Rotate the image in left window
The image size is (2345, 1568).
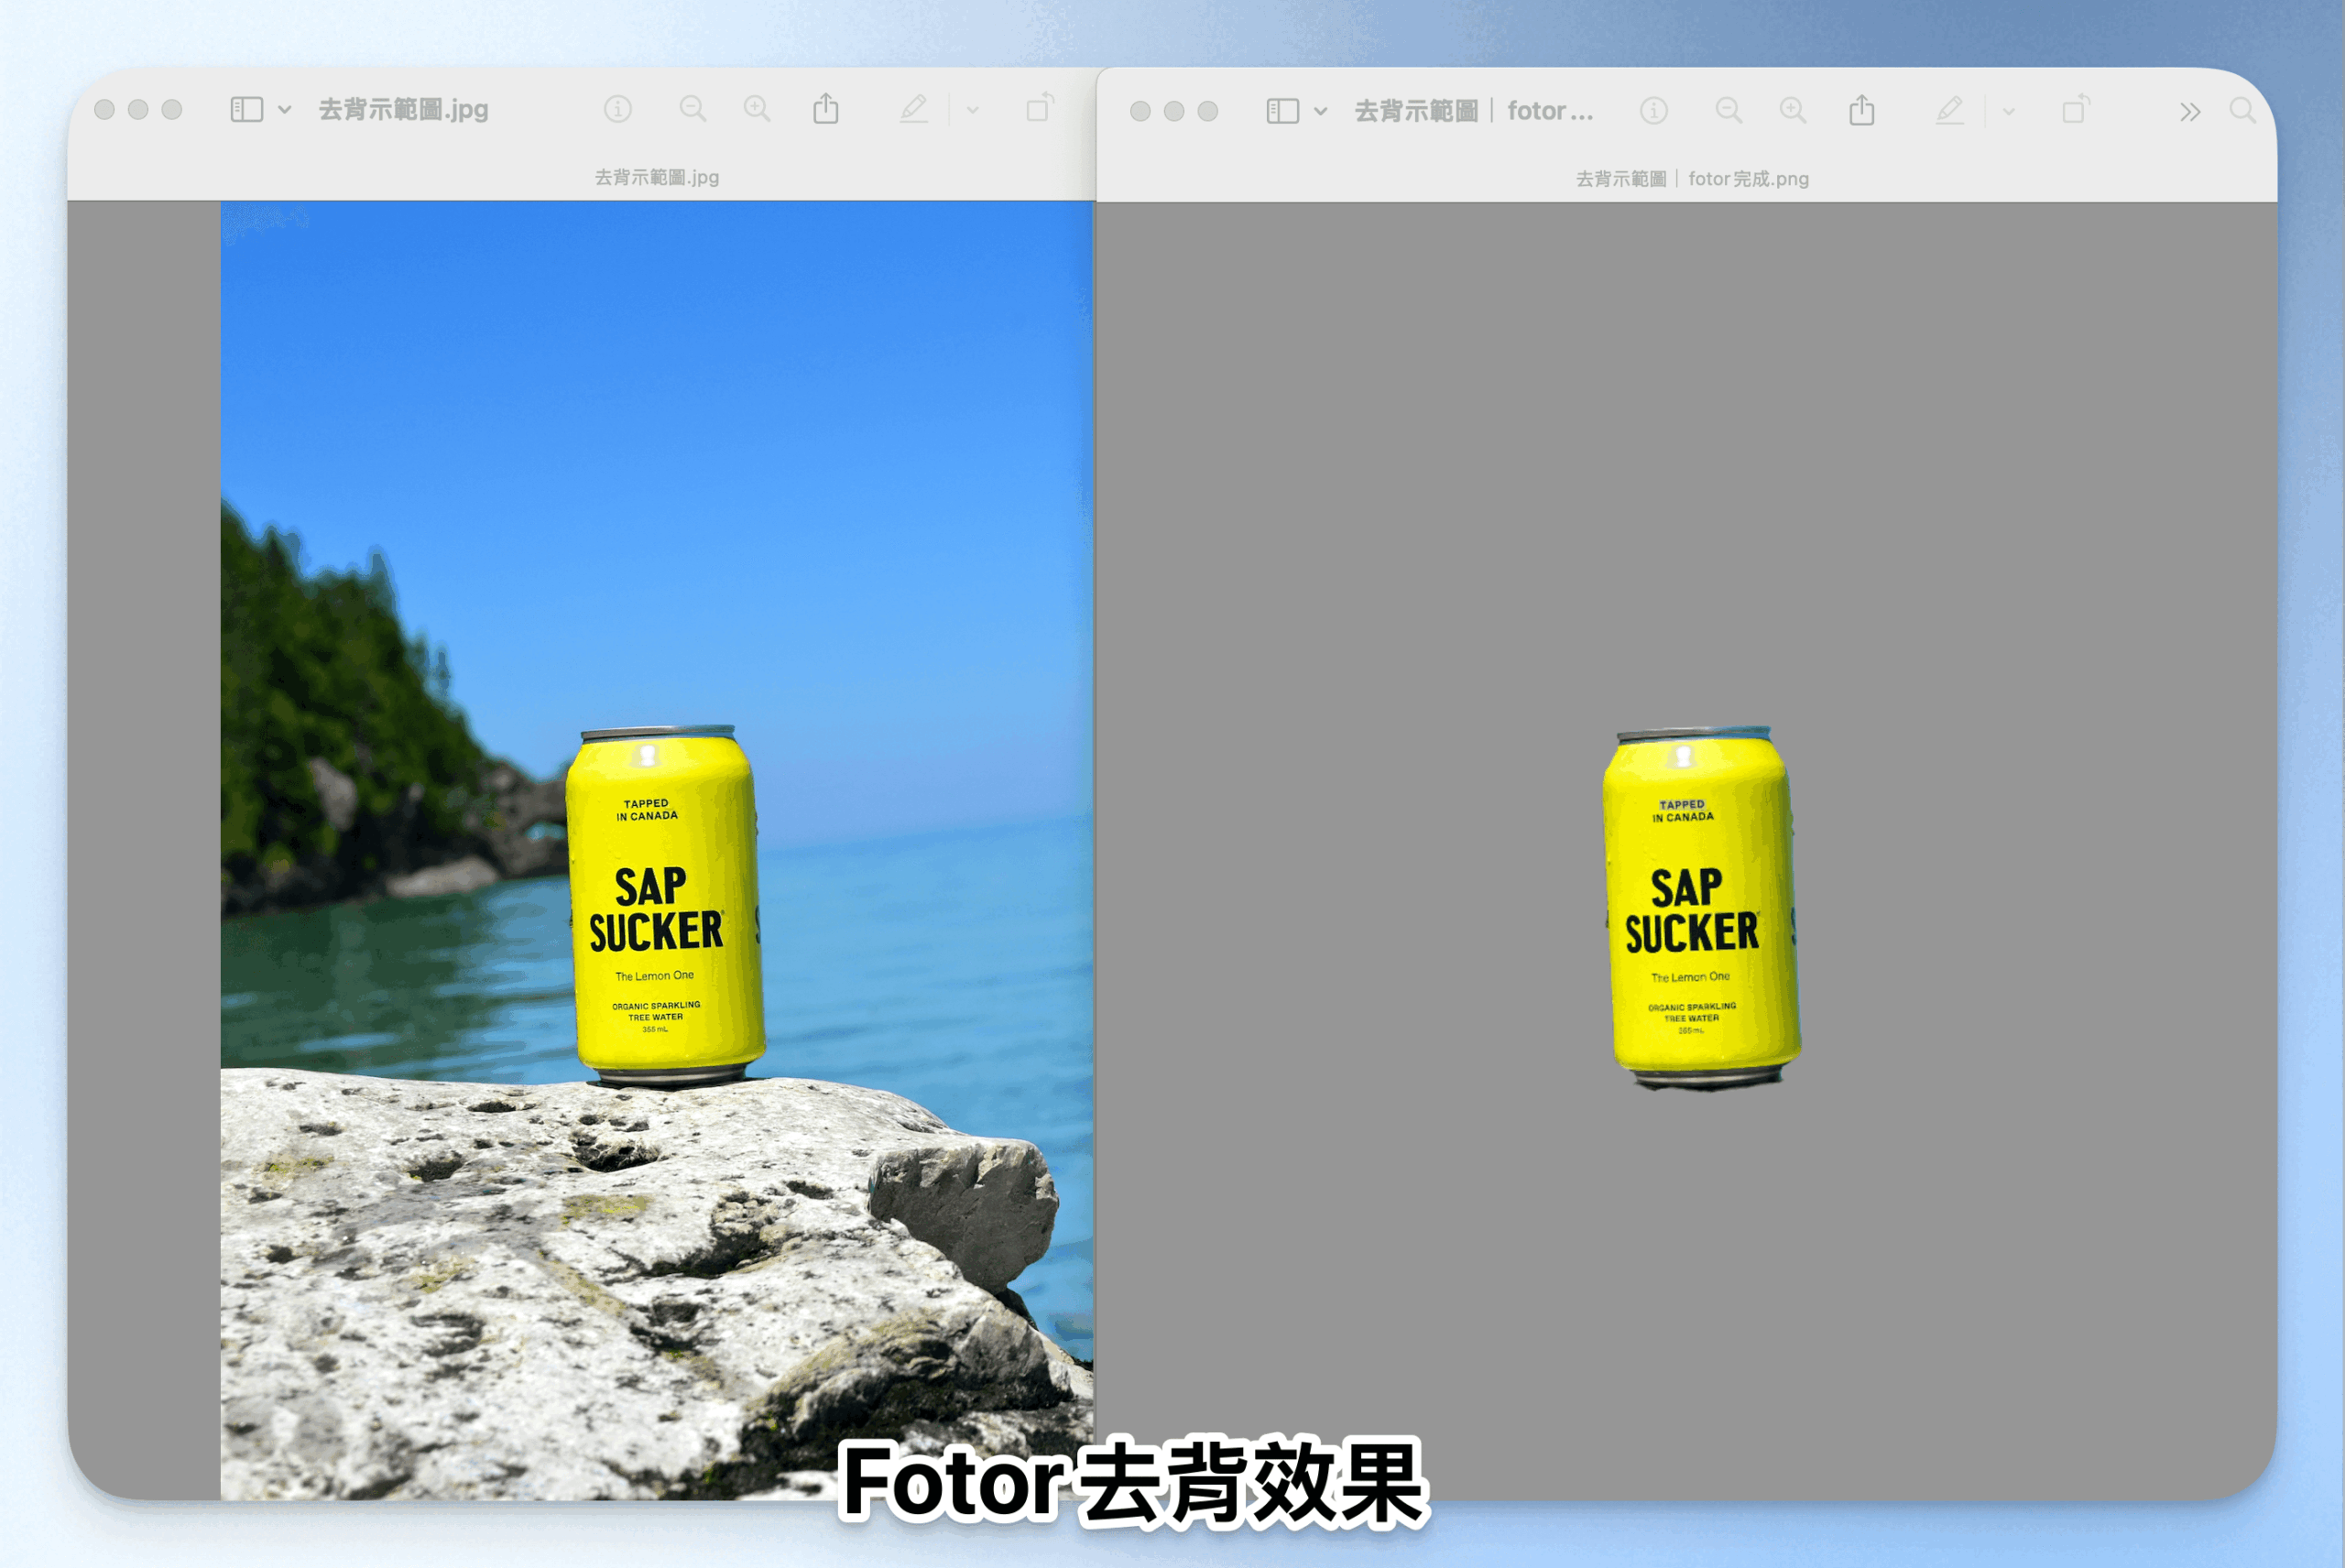click(1040, 108)
